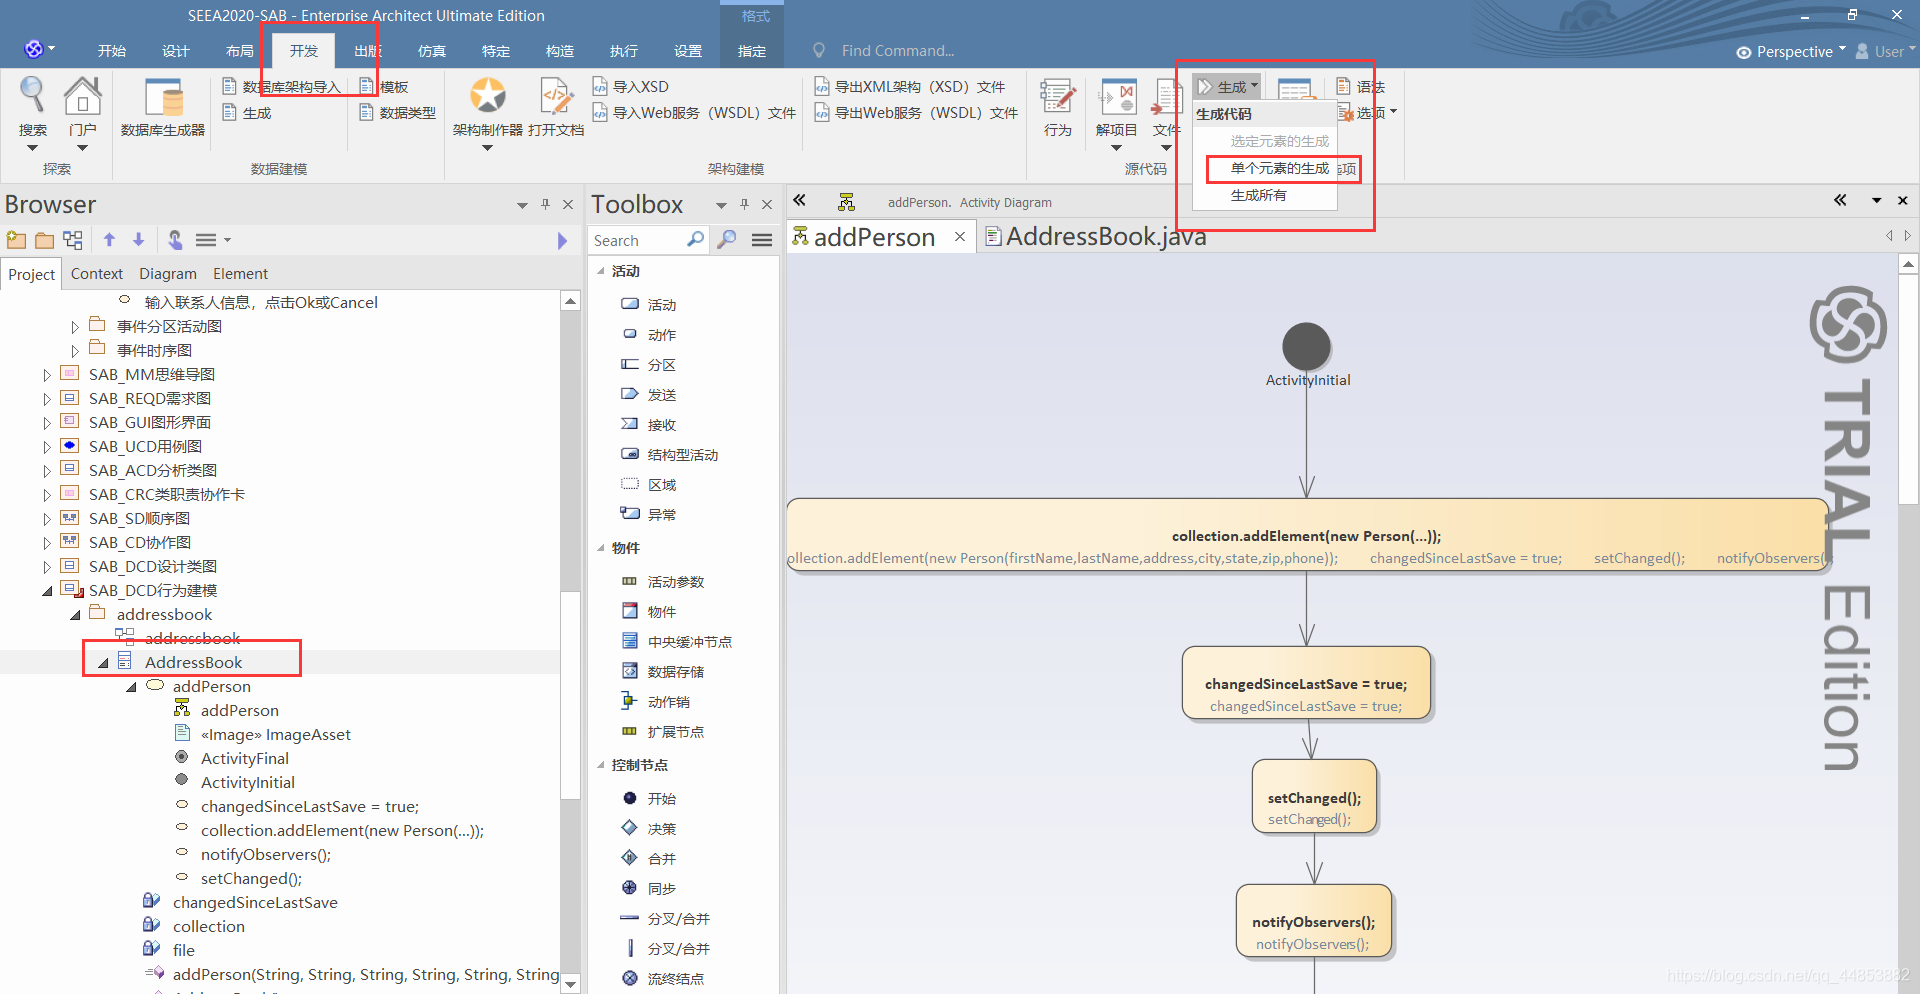
Task: Click the notifyObservers(); action on diagram
Action: [x=1313, y=921]
